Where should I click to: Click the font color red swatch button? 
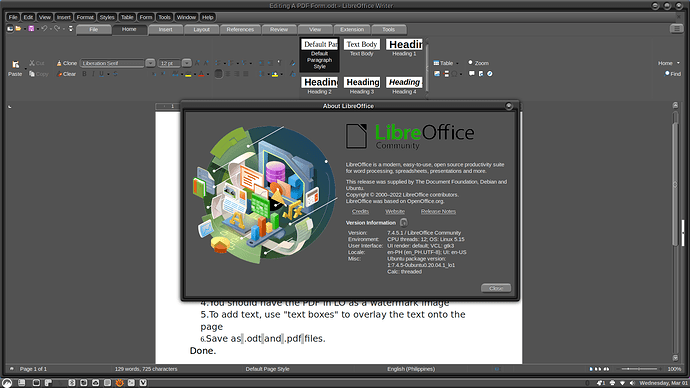(201, 74)
